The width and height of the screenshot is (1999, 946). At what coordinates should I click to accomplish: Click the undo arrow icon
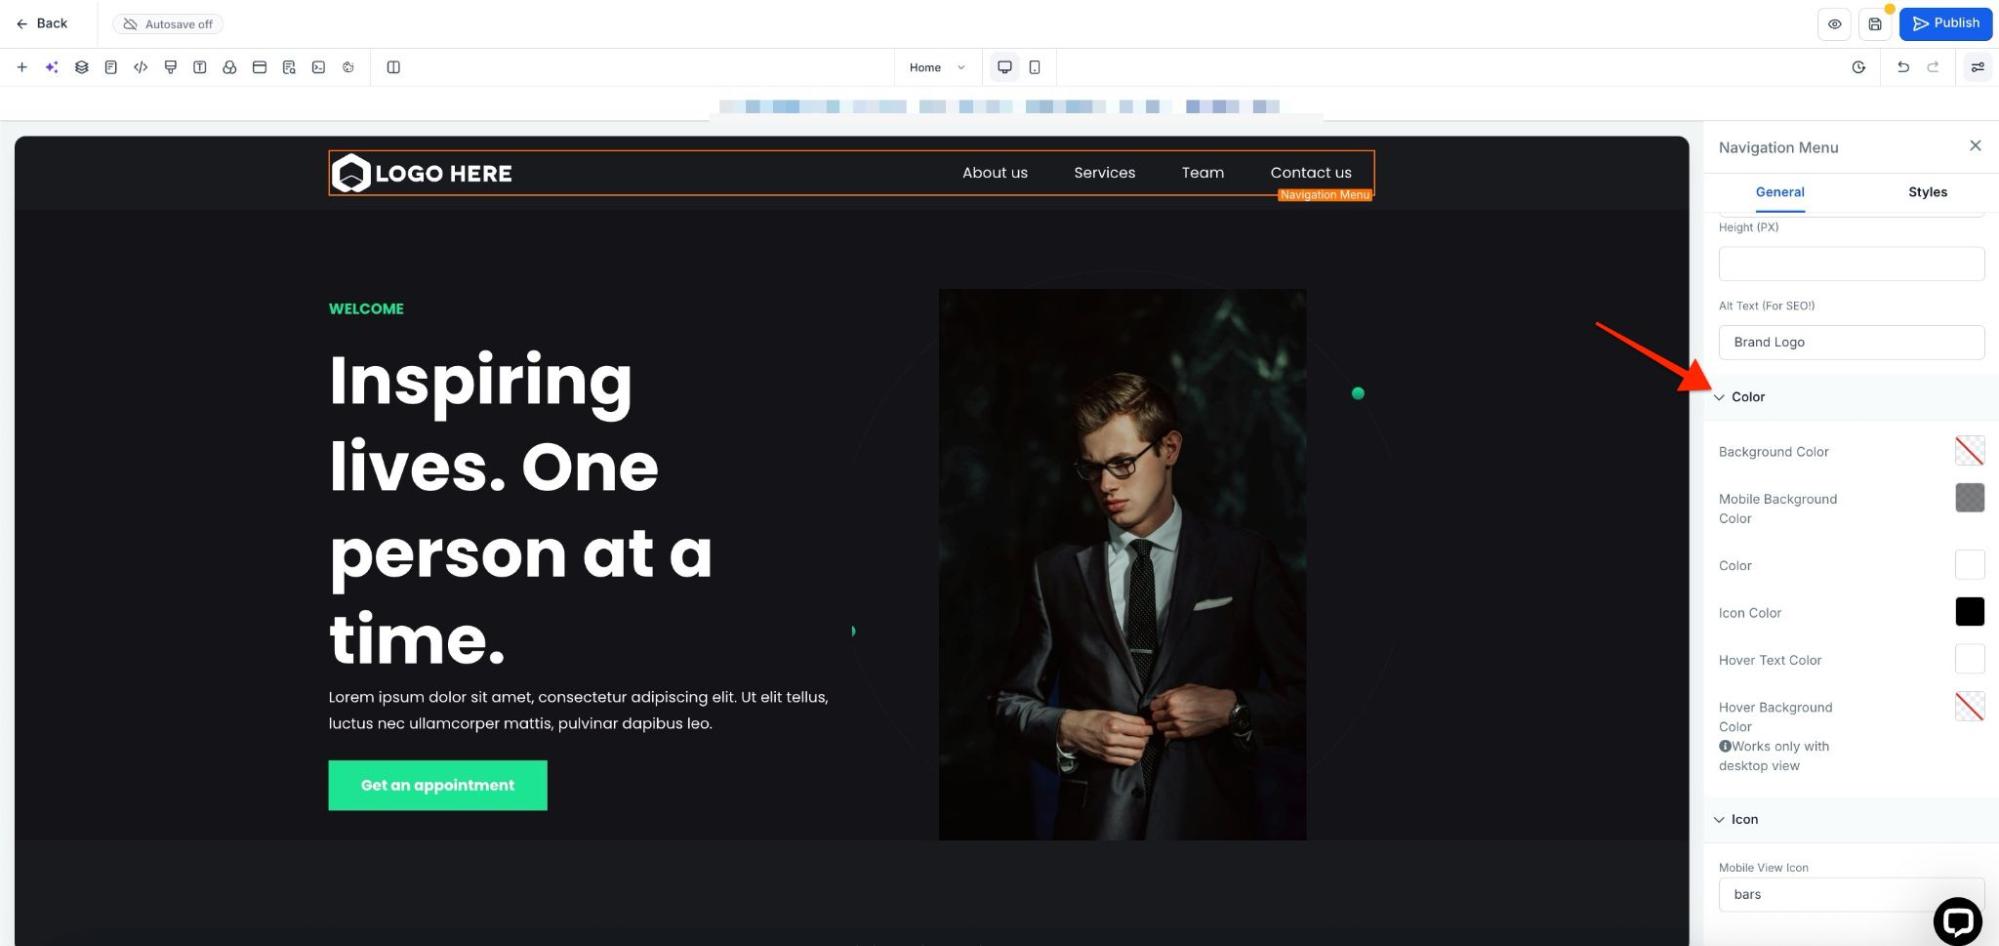click(x=1902, y=67)
